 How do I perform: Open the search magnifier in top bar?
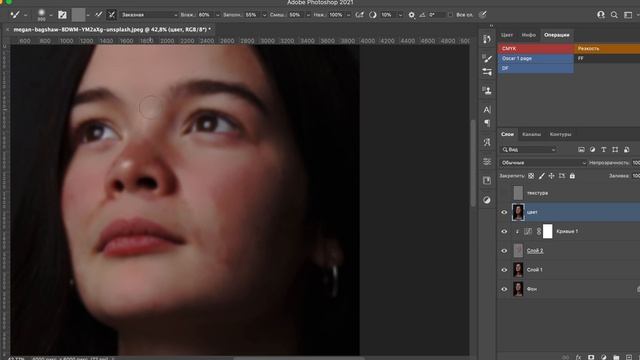[614, 15]
